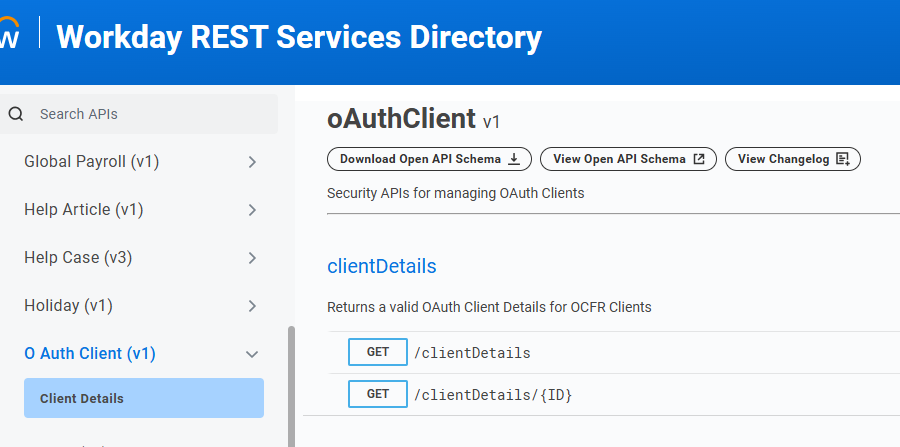The image size is (900, 447).
Task: Open the /clientDetails endpoint row
Action: click(x=614, y=352)
